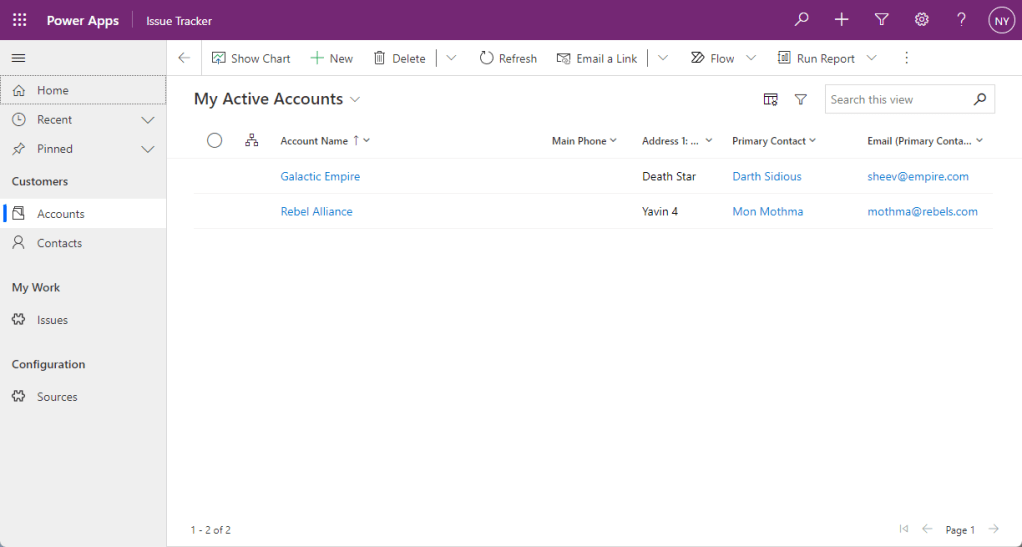Open the Galactic Empire account link

point(320,176)
